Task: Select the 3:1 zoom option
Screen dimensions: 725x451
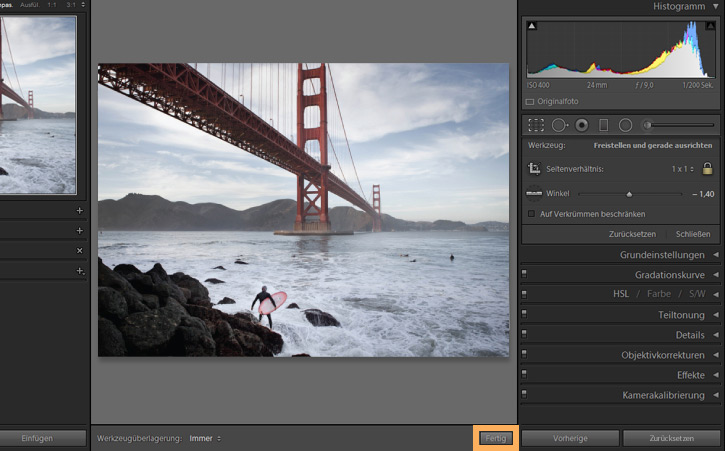Action: click(x=71, y=5)
